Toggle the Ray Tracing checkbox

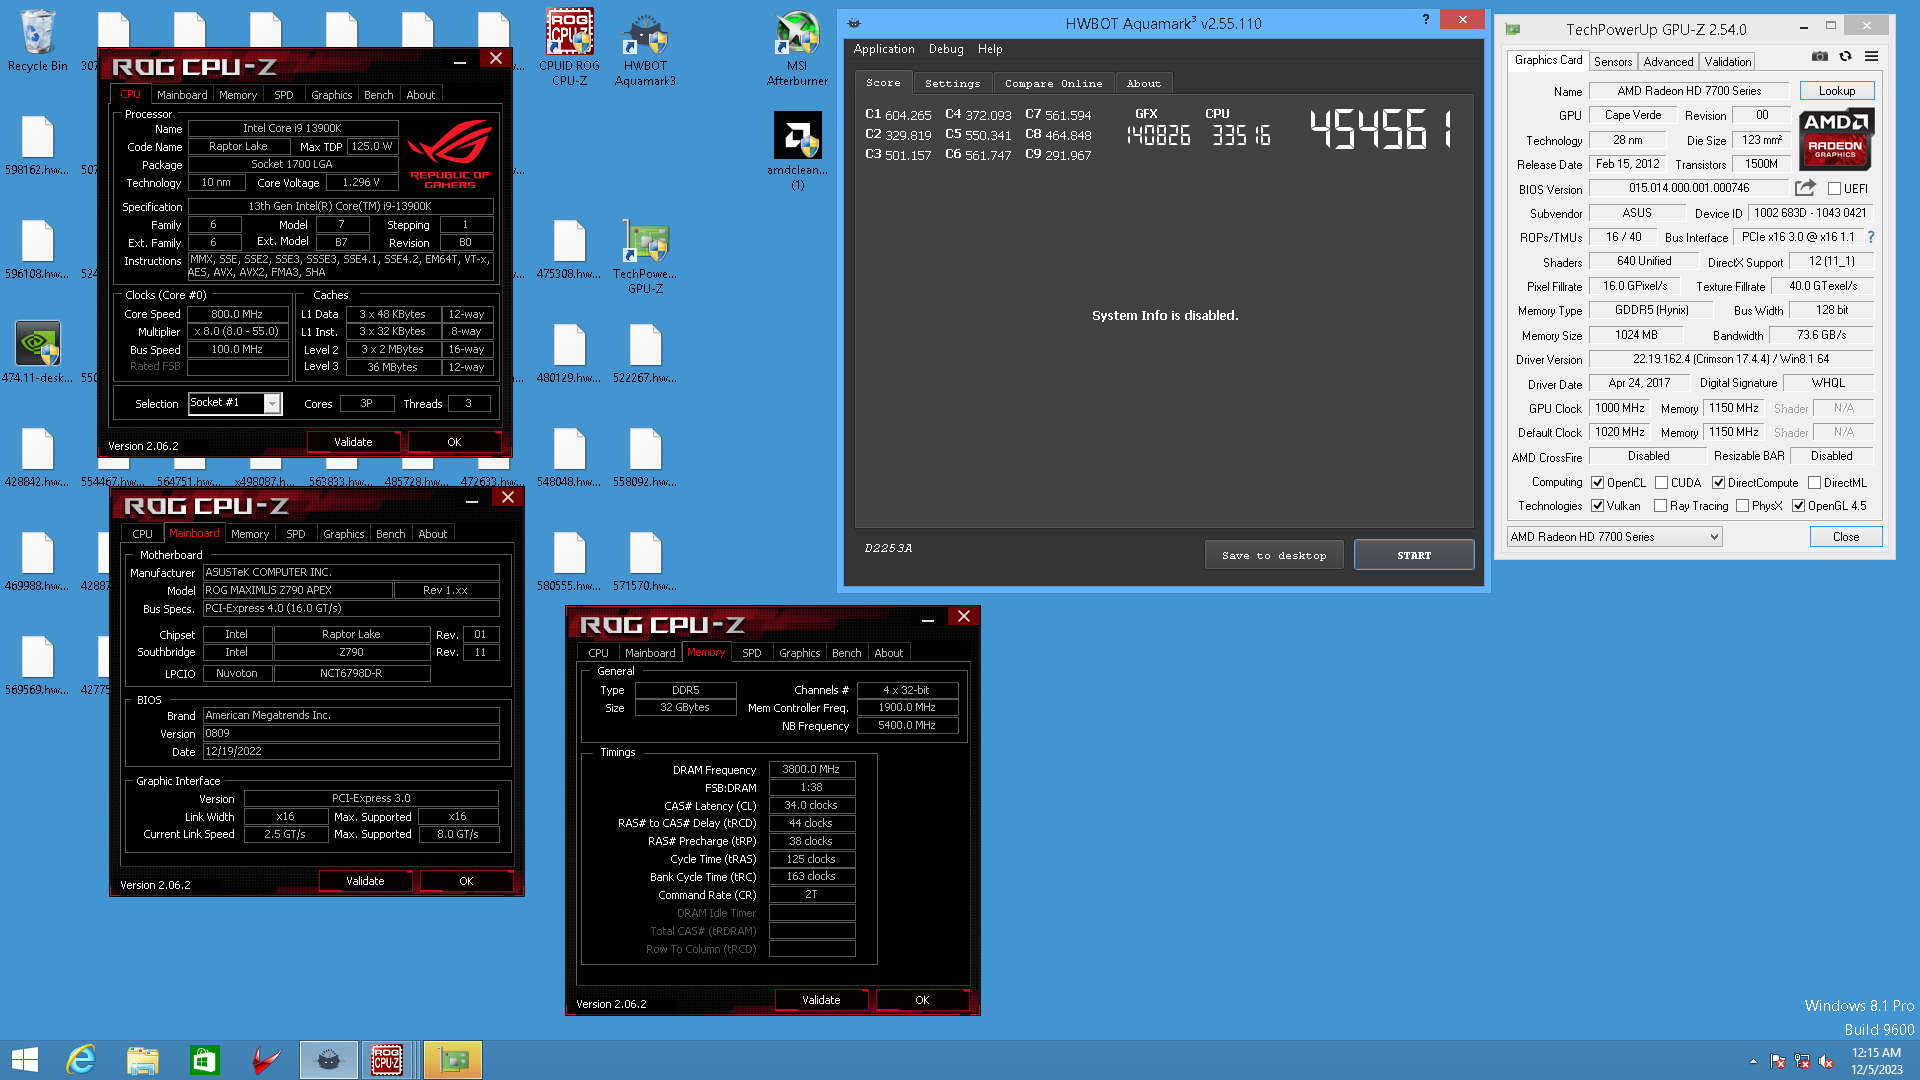tap(1660, 505)
